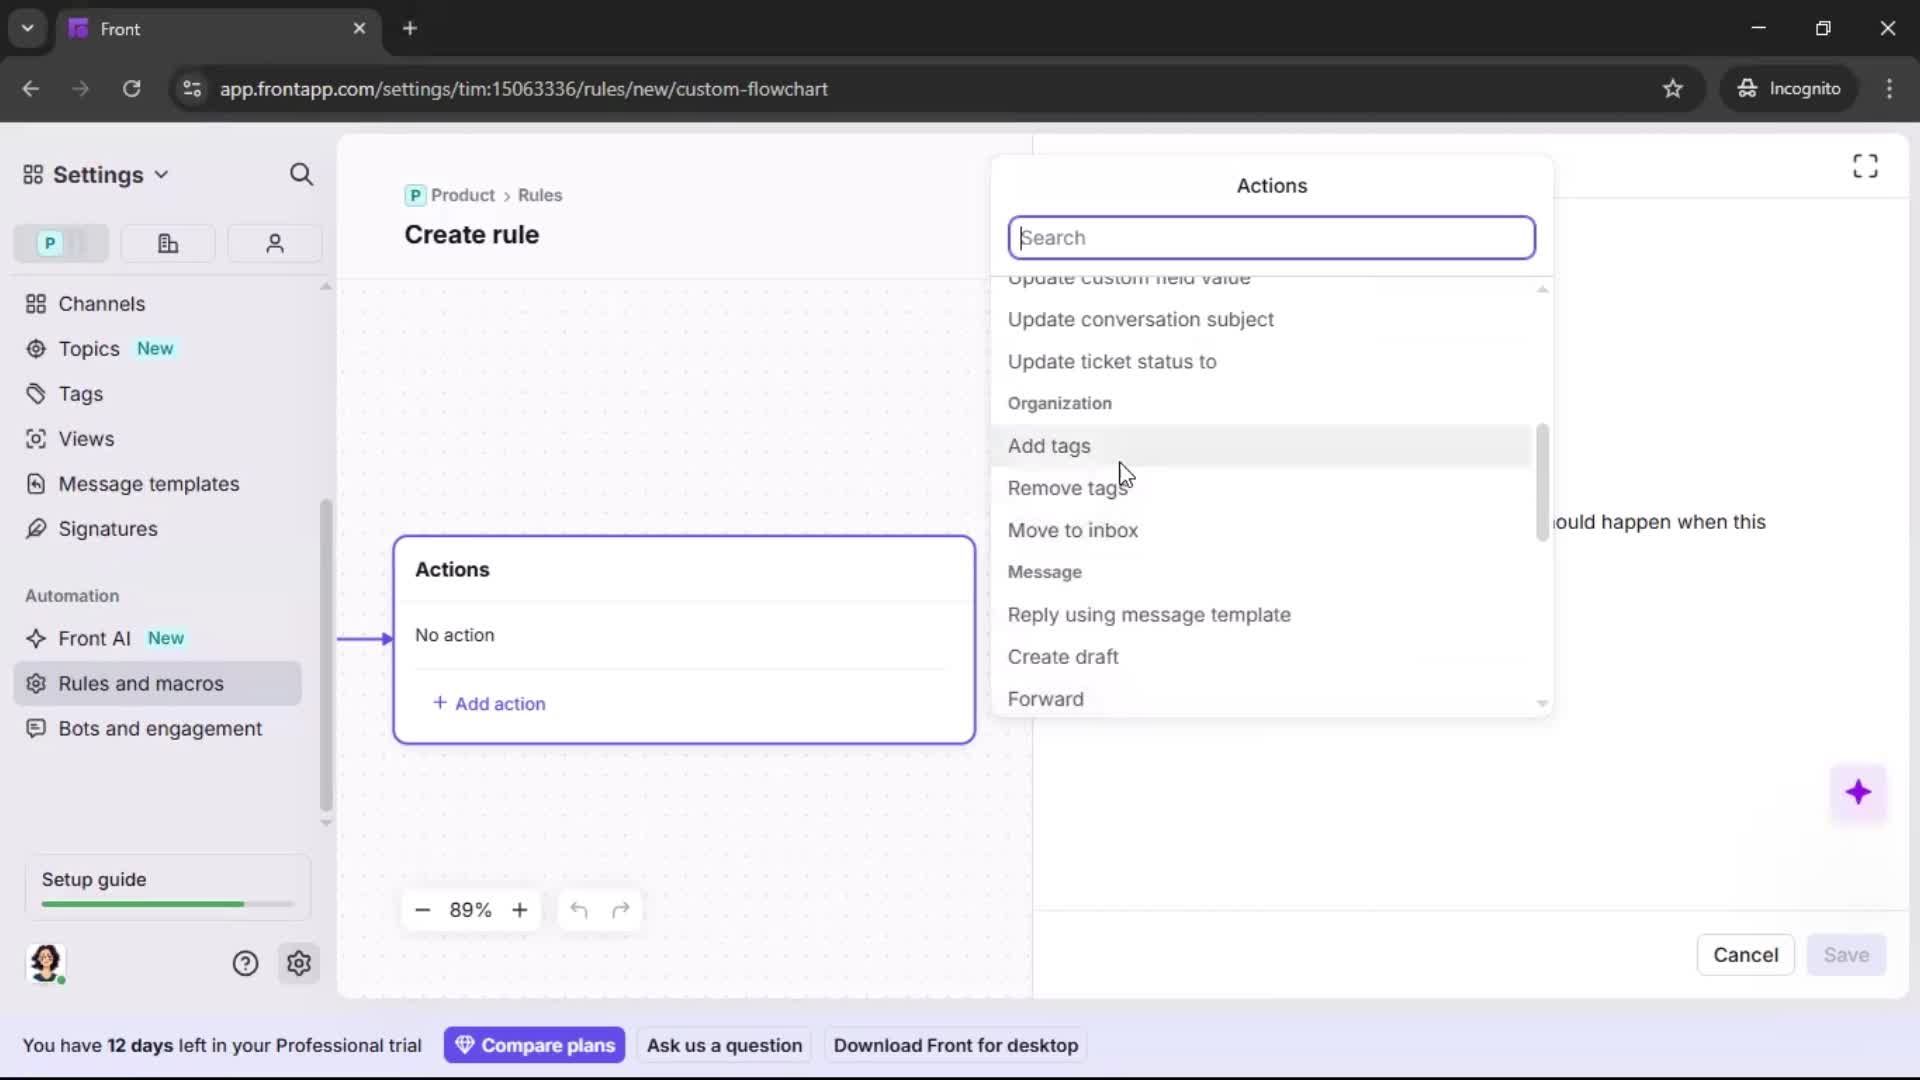Click 'Add action' inside the Actions node
This screenshot has width=1920, height=1080.
tap(489, 704)
